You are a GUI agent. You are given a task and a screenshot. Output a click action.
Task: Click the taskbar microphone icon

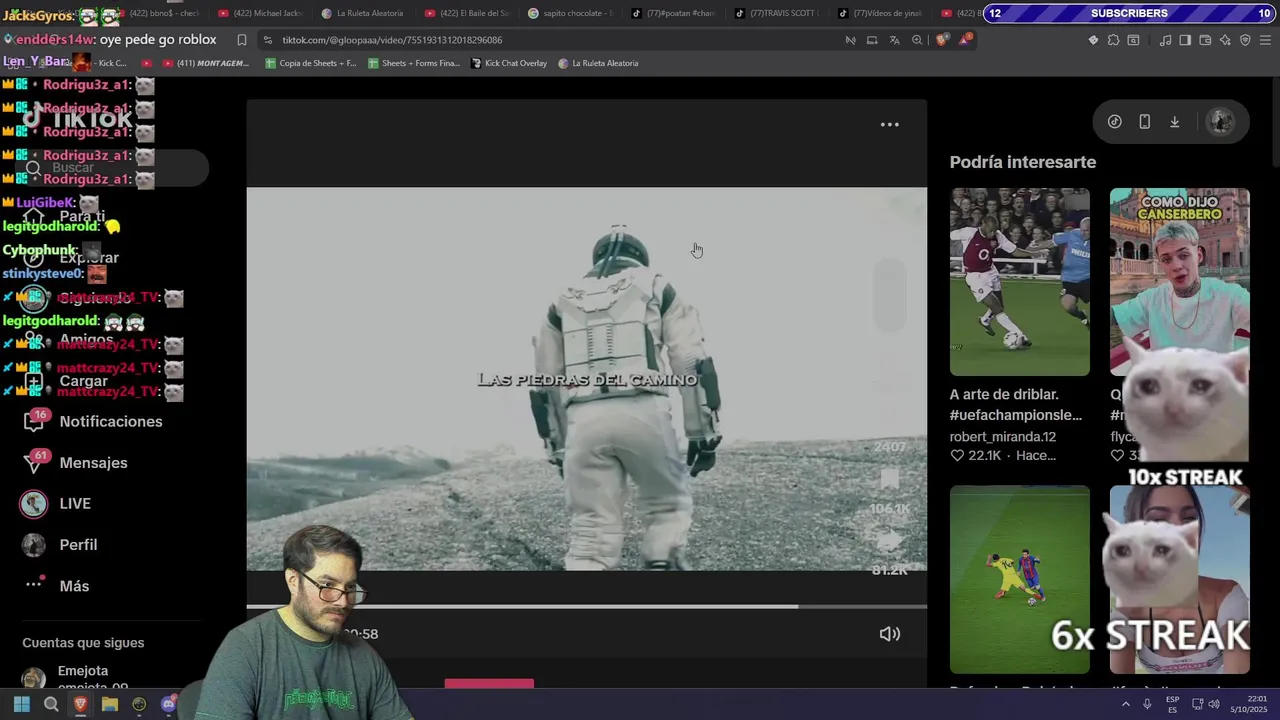click(x=1147, y=704)
